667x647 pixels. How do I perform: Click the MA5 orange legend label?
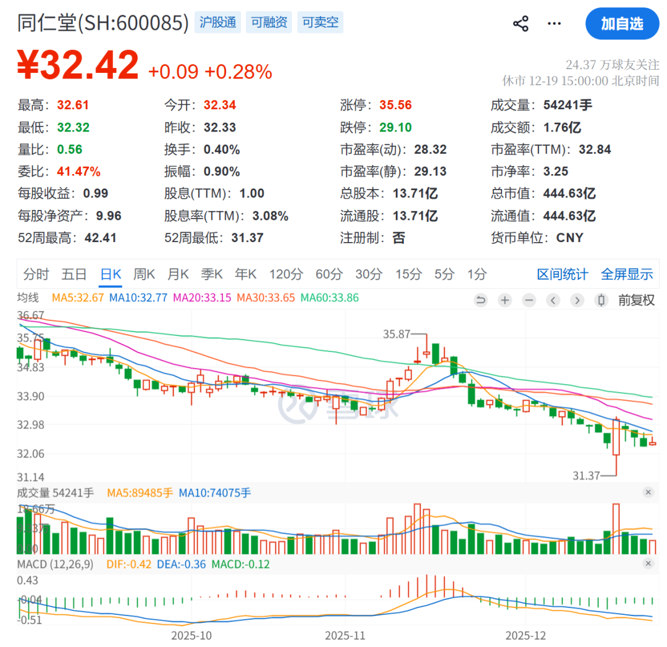78,298
